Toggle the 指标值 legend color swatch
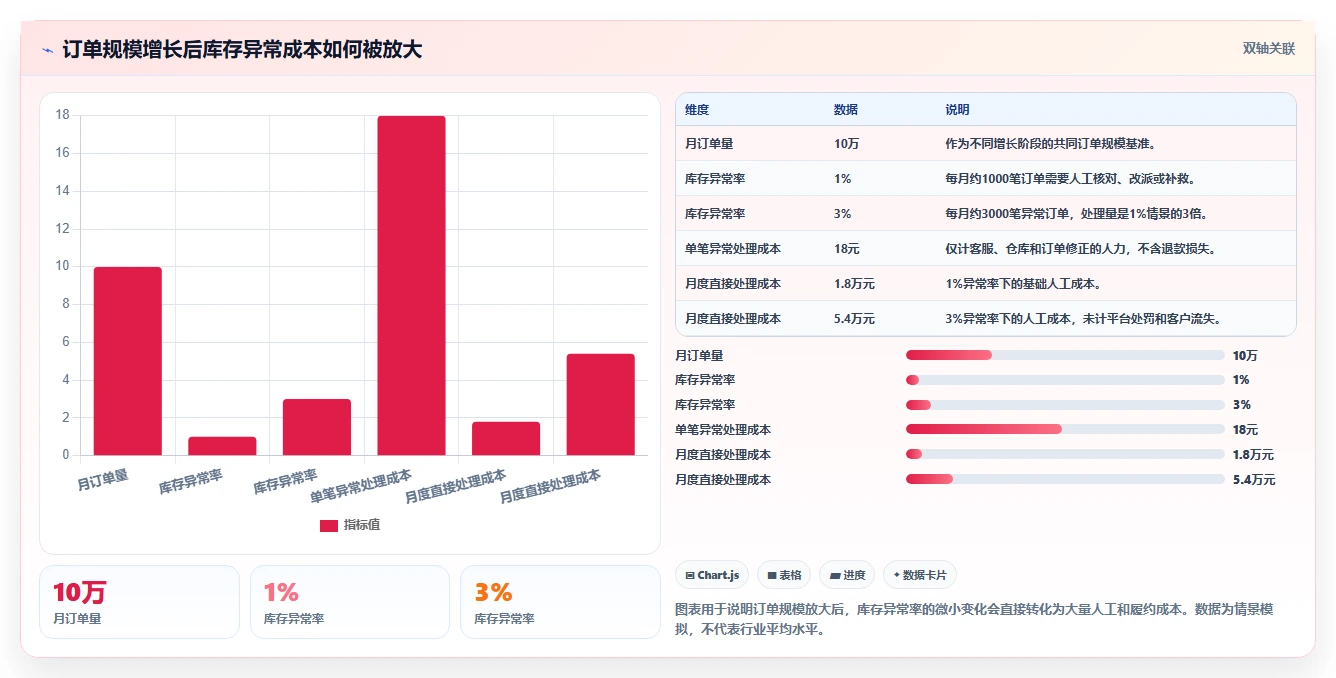Viewport: 1336px width, 678px height. 329,525
